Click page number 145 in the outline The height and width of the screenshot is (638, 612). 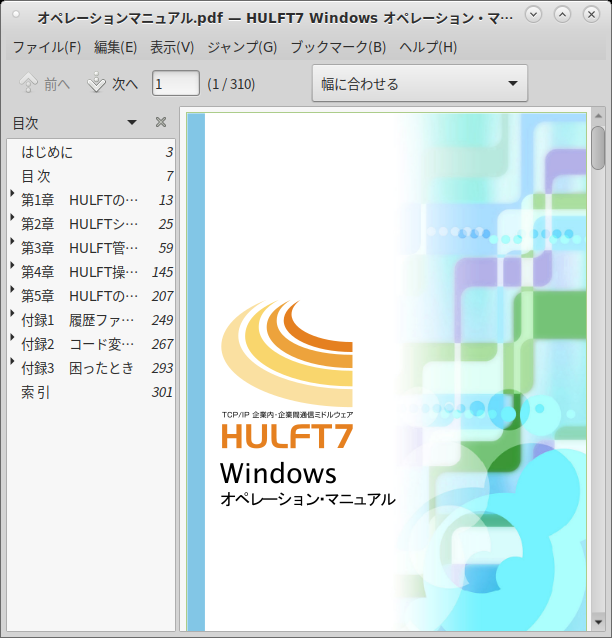162,272
